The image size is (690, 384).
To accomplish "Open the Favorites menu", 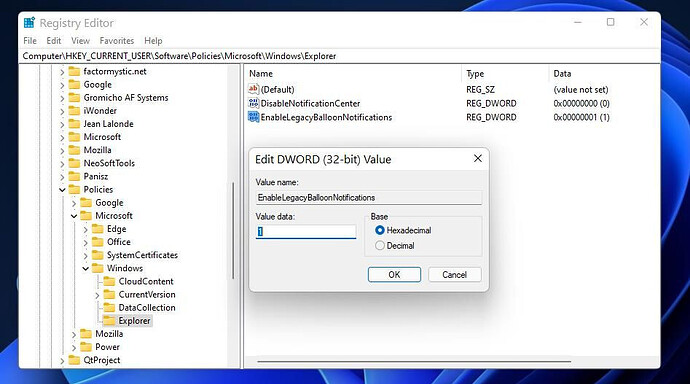I will pos(117,40).
